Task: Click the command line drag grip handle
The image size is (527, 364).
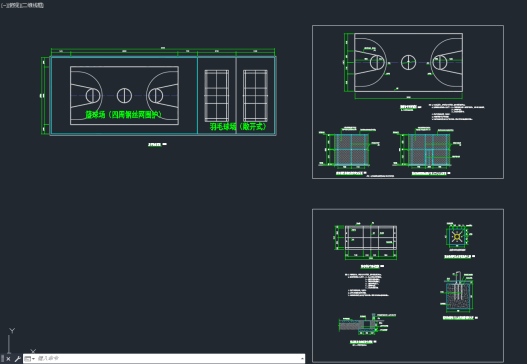Action: [x=2, y=359]
